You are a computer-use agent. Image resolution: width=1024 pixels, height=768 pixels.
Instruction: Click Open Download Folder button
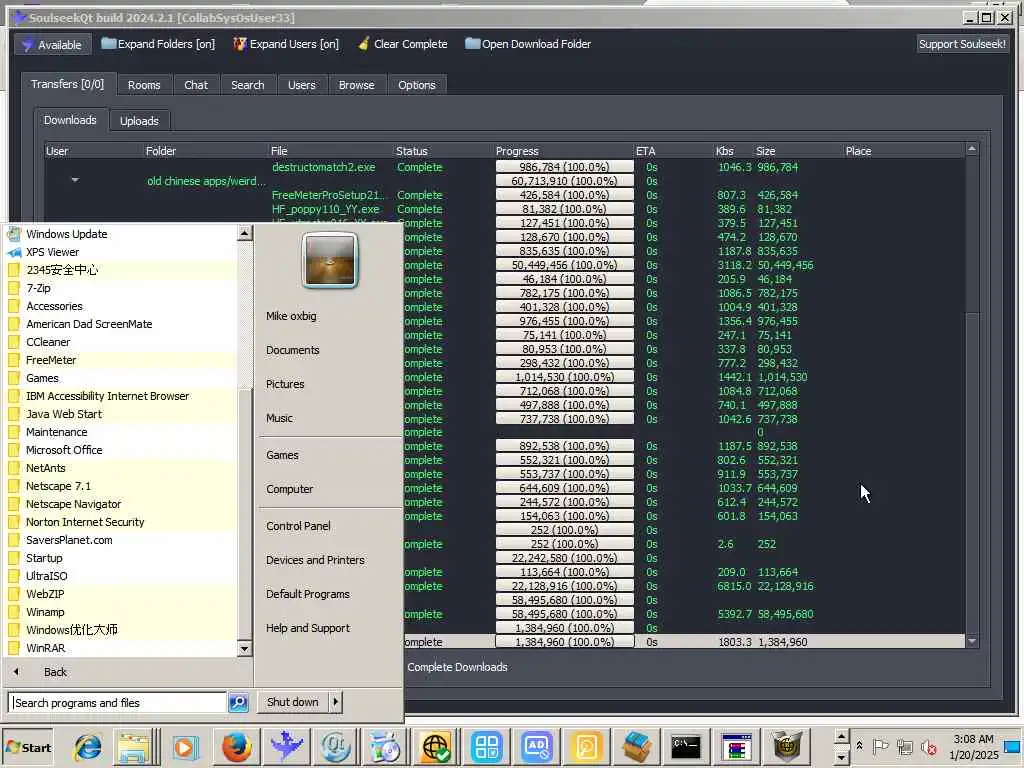point(528,44)
